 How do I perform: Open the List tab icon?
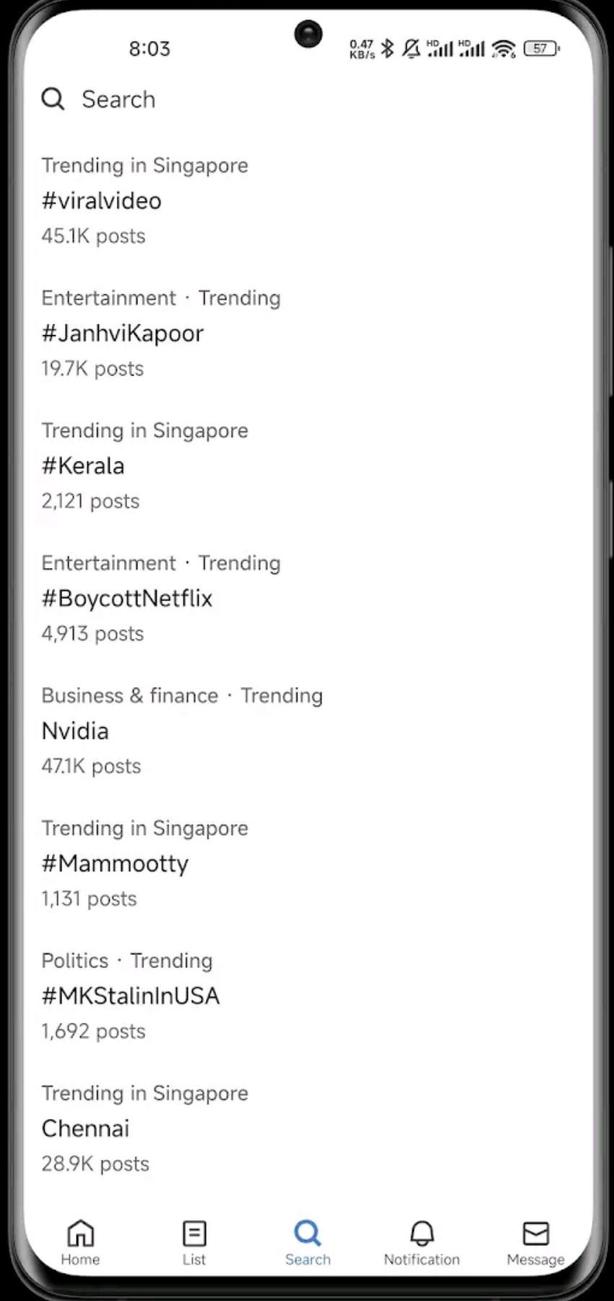coord(194,1234)
